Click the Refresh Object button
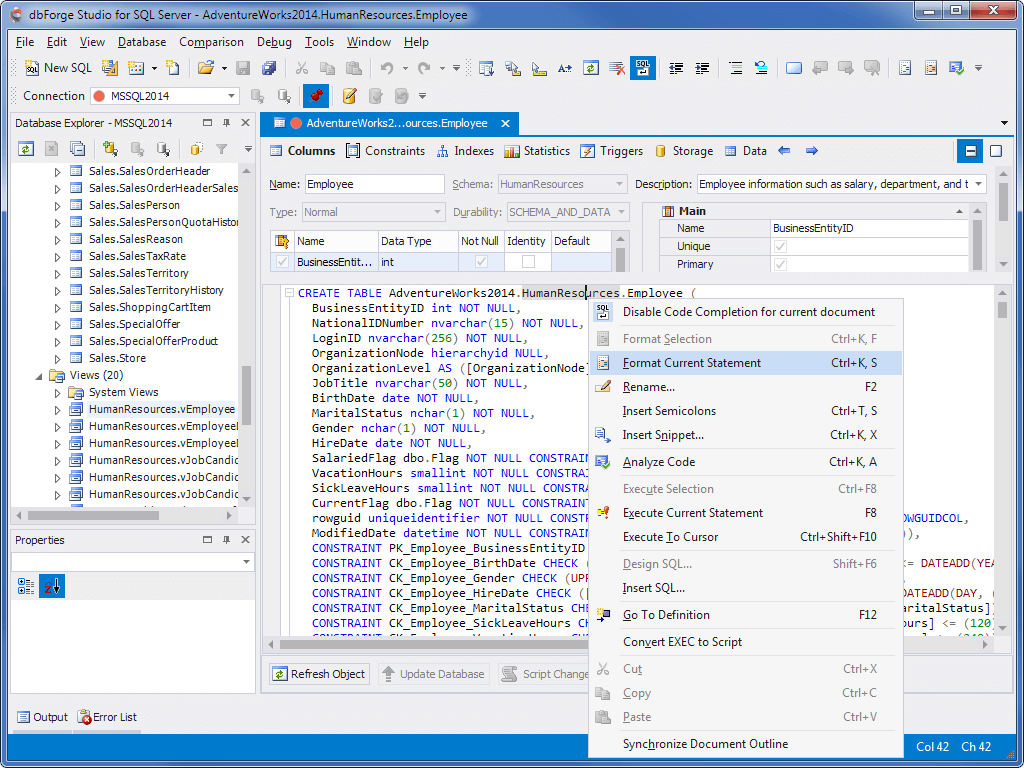The image size is (1024, 768). point(319,674)
